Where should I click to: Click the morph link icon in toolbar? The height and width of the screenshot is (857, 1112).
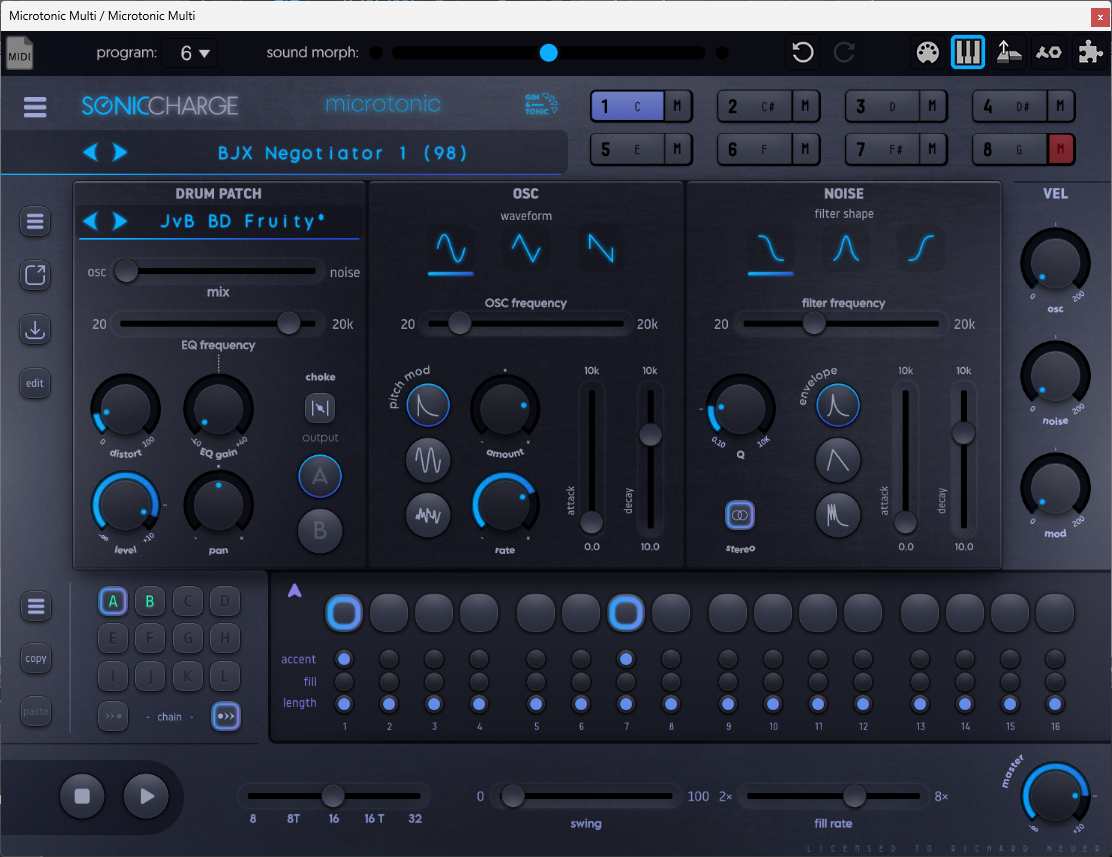(1048, 52)
